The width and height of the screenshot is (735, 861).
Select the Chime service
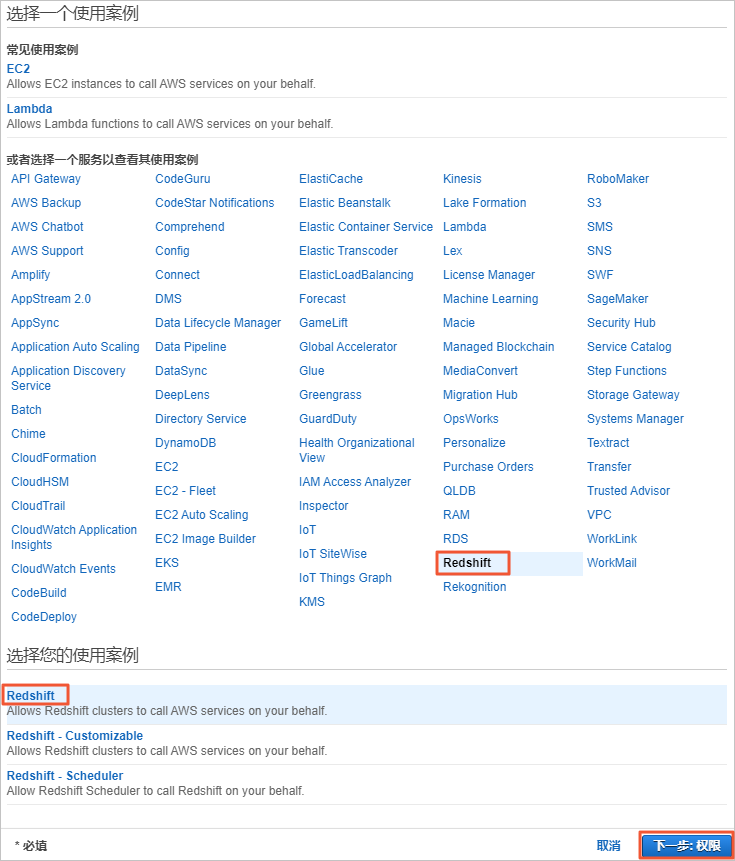29,434
